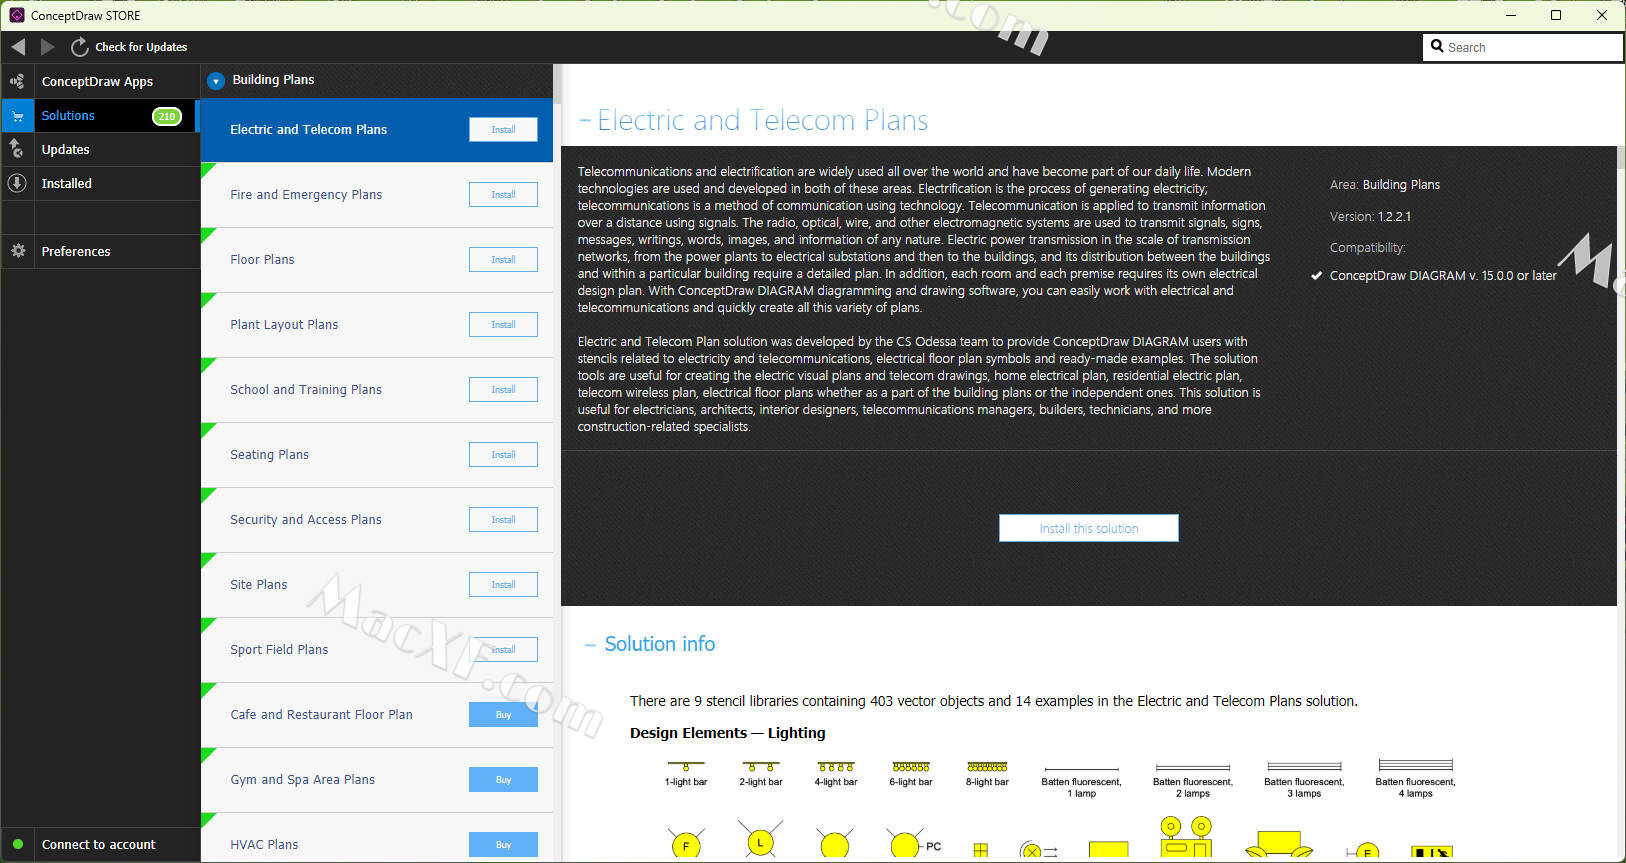
Task: Buy Cafe and Restaurant Floor Plan
Action: point(503,715)
